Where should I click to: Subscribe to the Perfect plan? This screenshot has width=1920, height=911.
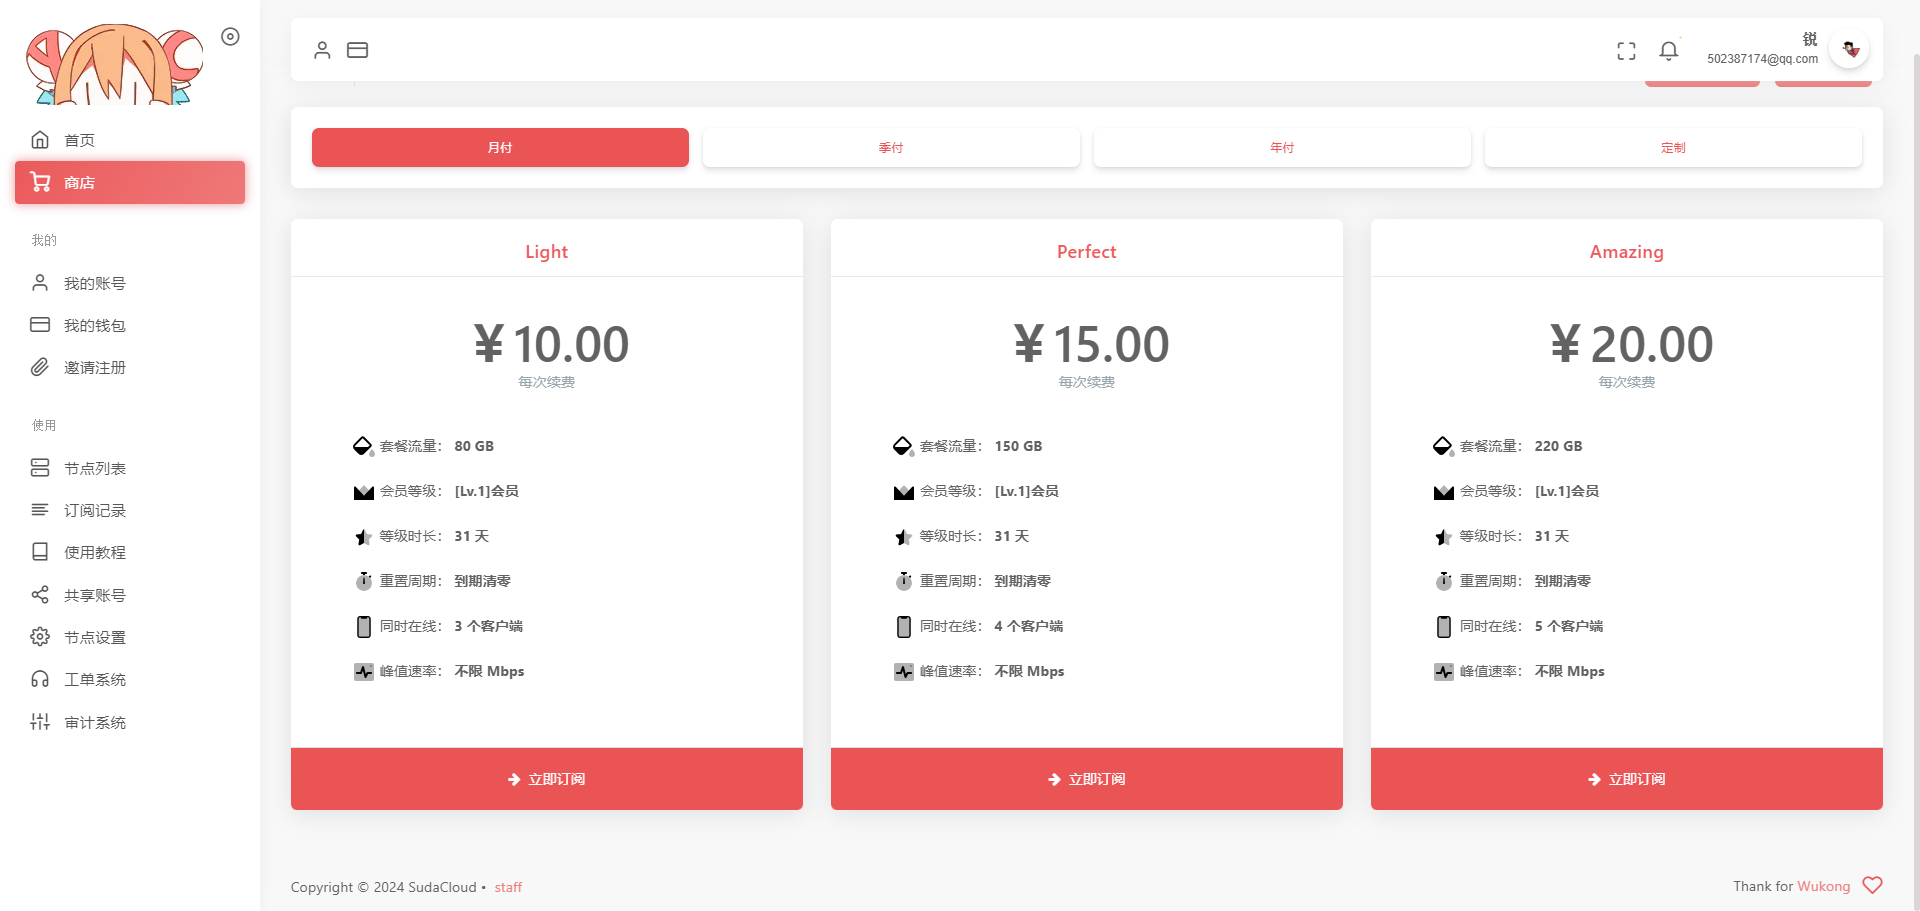point(1086,779)
